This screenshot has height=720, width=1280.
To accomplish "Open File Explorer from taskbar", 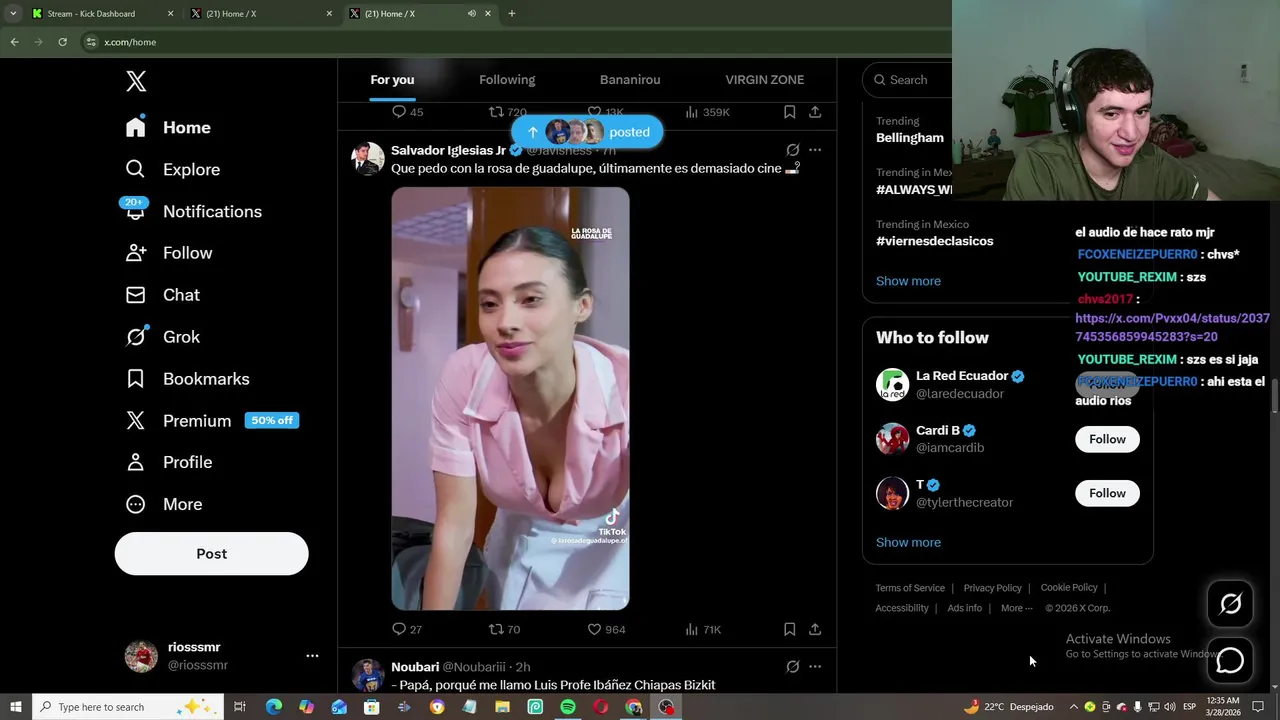I will [x=502, y=707].
